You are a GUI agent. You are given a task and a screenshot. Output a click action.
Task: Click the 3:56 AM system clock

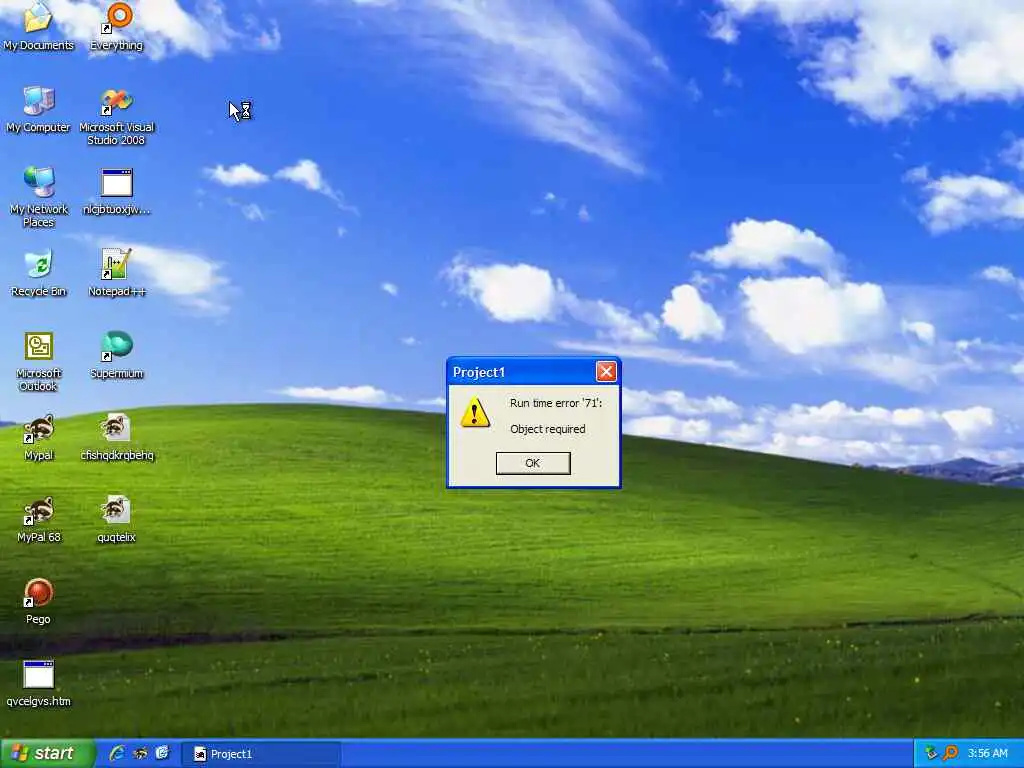click(987, 754)
